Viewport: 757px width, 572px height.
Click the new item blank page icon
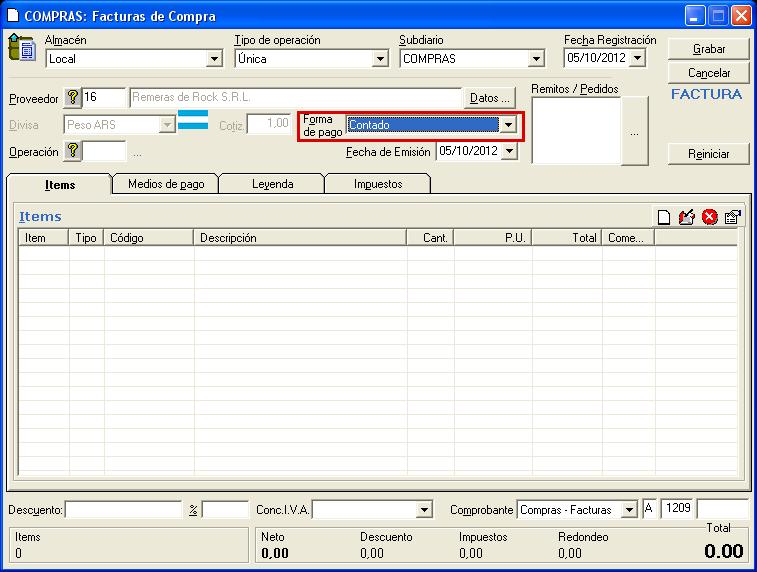click(x=663, y=217)
